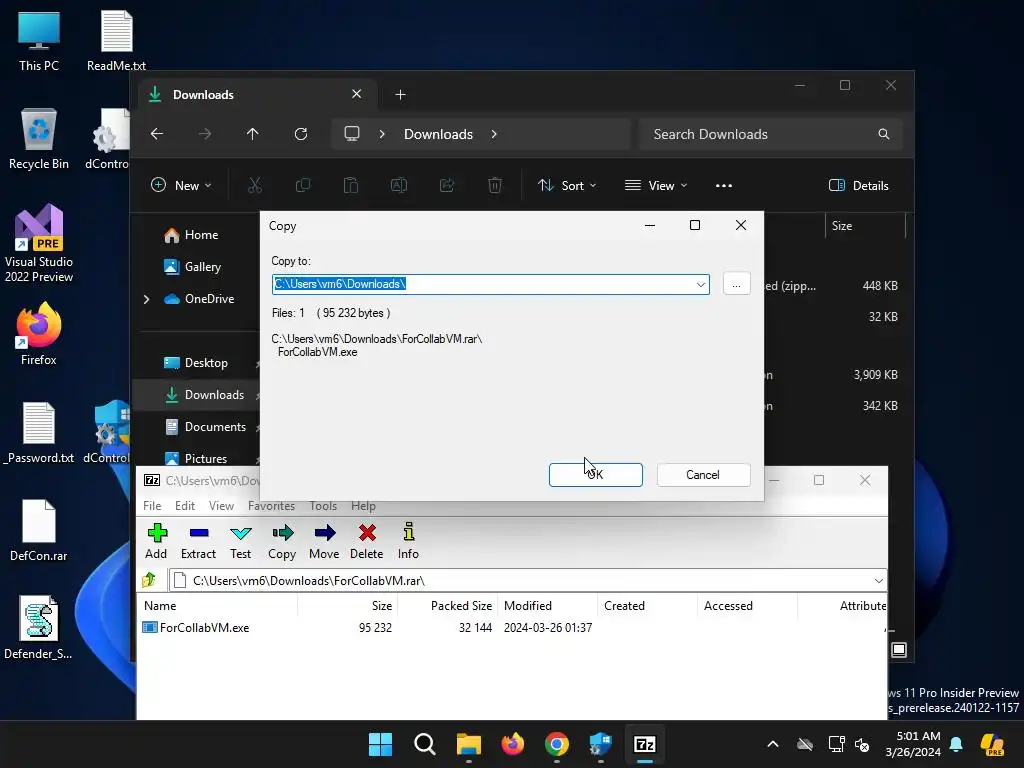Browse for destination folder with ... button
The width and height of the screenshot is (1024, 768).
tap(737, 284)
